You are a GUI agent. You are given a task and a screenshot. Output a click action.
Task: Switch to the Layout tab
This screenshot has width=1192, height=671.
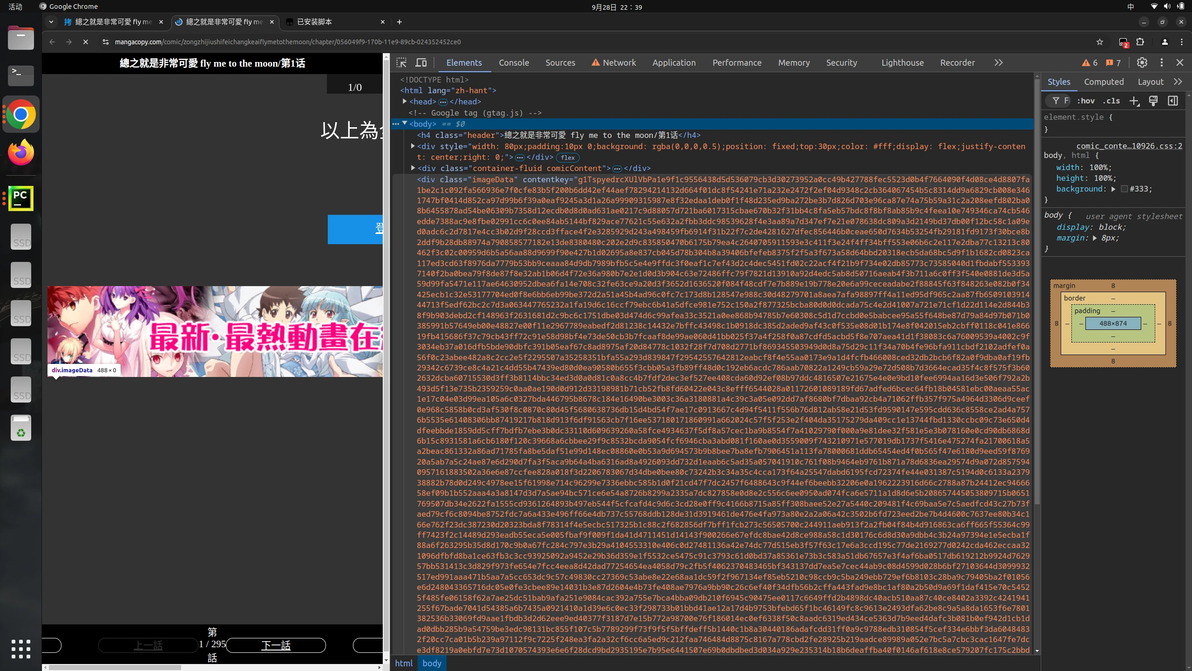coord(1150,81)
